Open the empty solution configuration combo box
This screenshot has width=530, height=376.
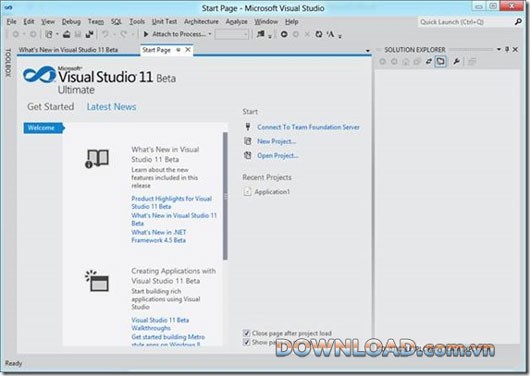pyautogui.click(x=232, y=34)
